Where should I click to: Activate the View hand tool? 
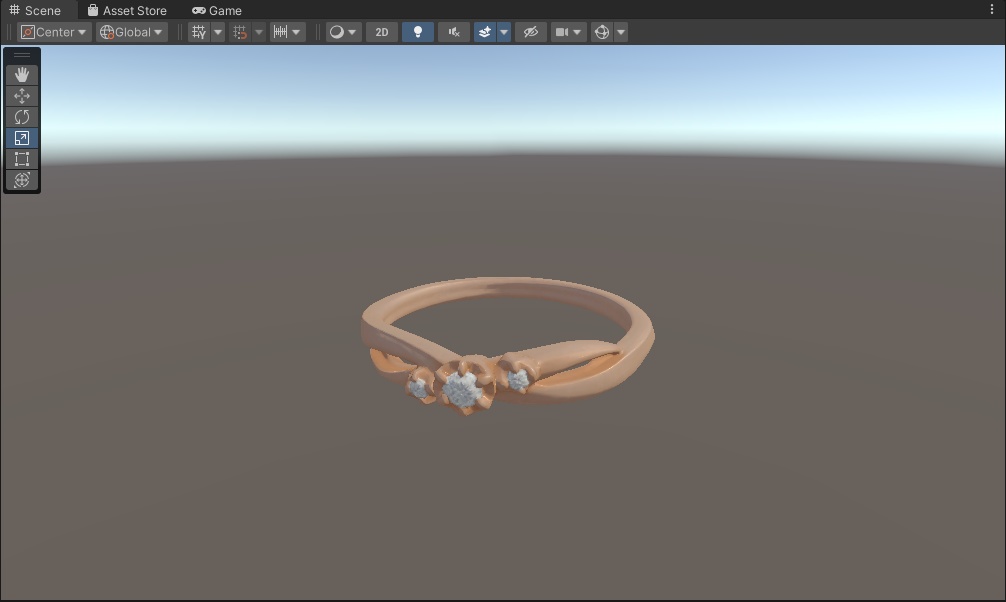click(22, 74)
